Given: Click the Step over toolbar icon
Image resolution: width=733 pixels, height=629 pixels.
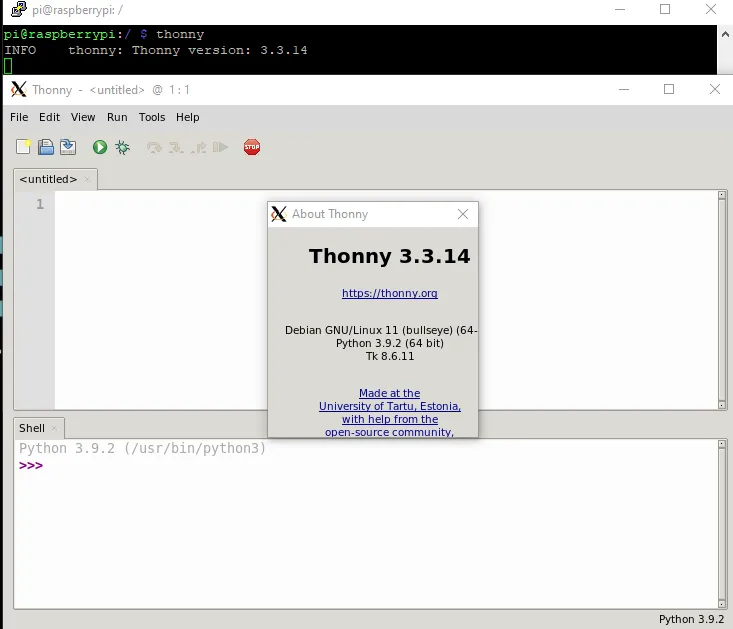Looking at the screenshot, I should (154, 148).
